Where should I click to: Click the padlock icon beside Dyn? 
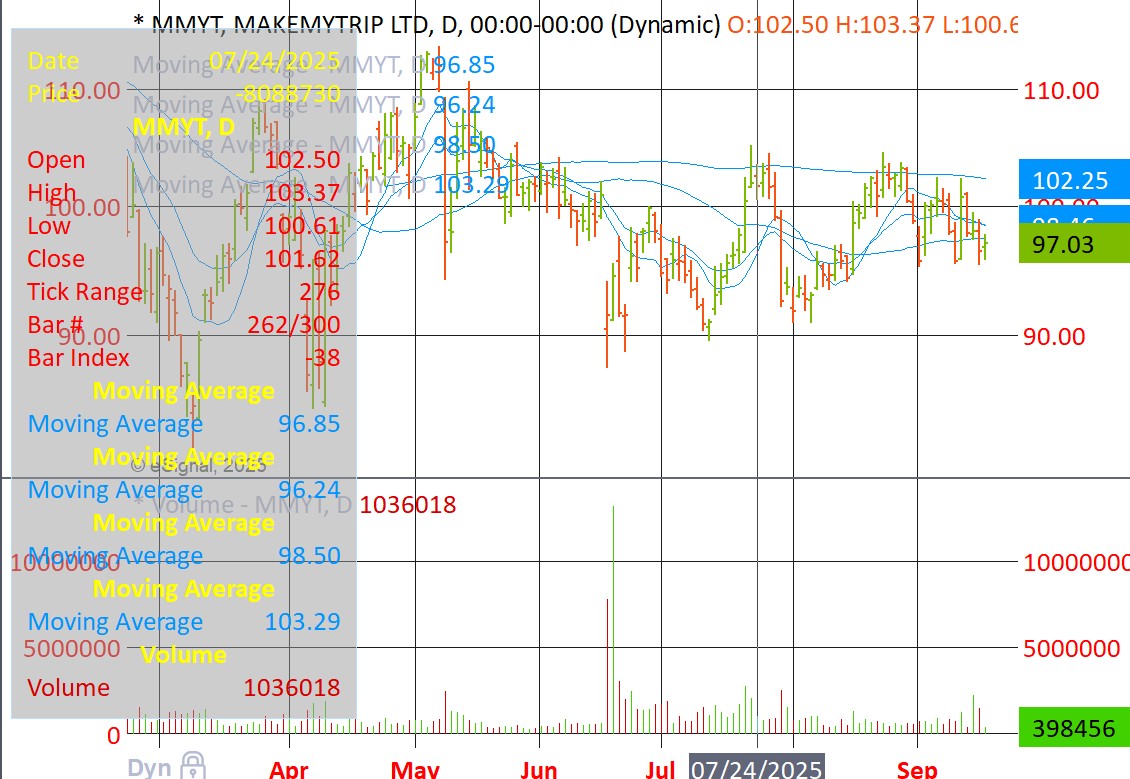[193, 766]
